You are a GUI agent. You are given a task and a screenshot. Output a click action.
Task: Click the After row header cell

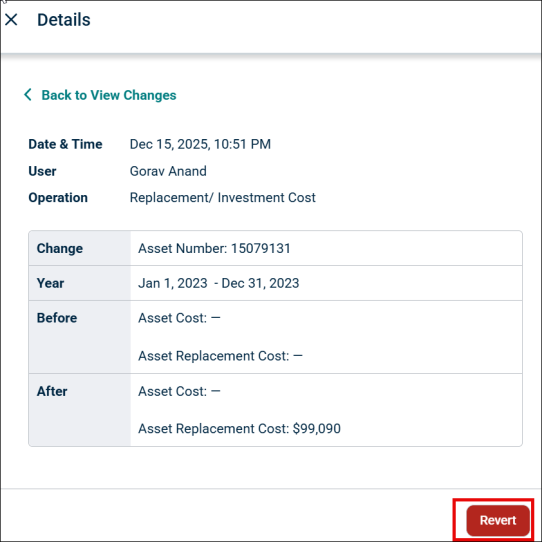pos(80,410)
